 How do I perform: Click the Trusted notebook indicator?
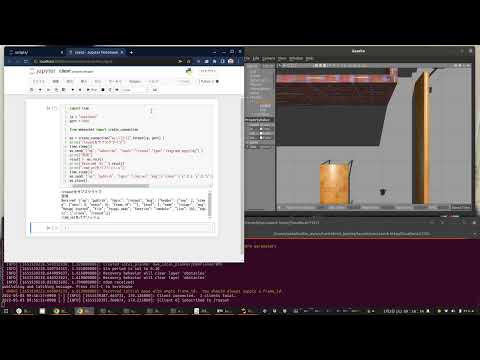(x=184, y=81)
